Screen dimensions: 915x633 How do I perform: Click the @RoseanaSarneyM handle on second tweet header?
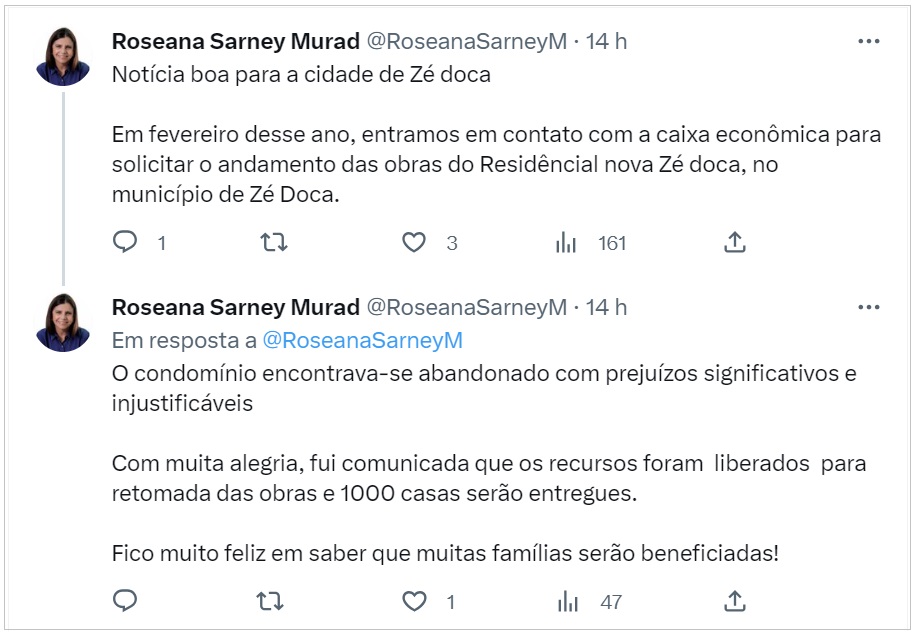(x=466, y=307)
